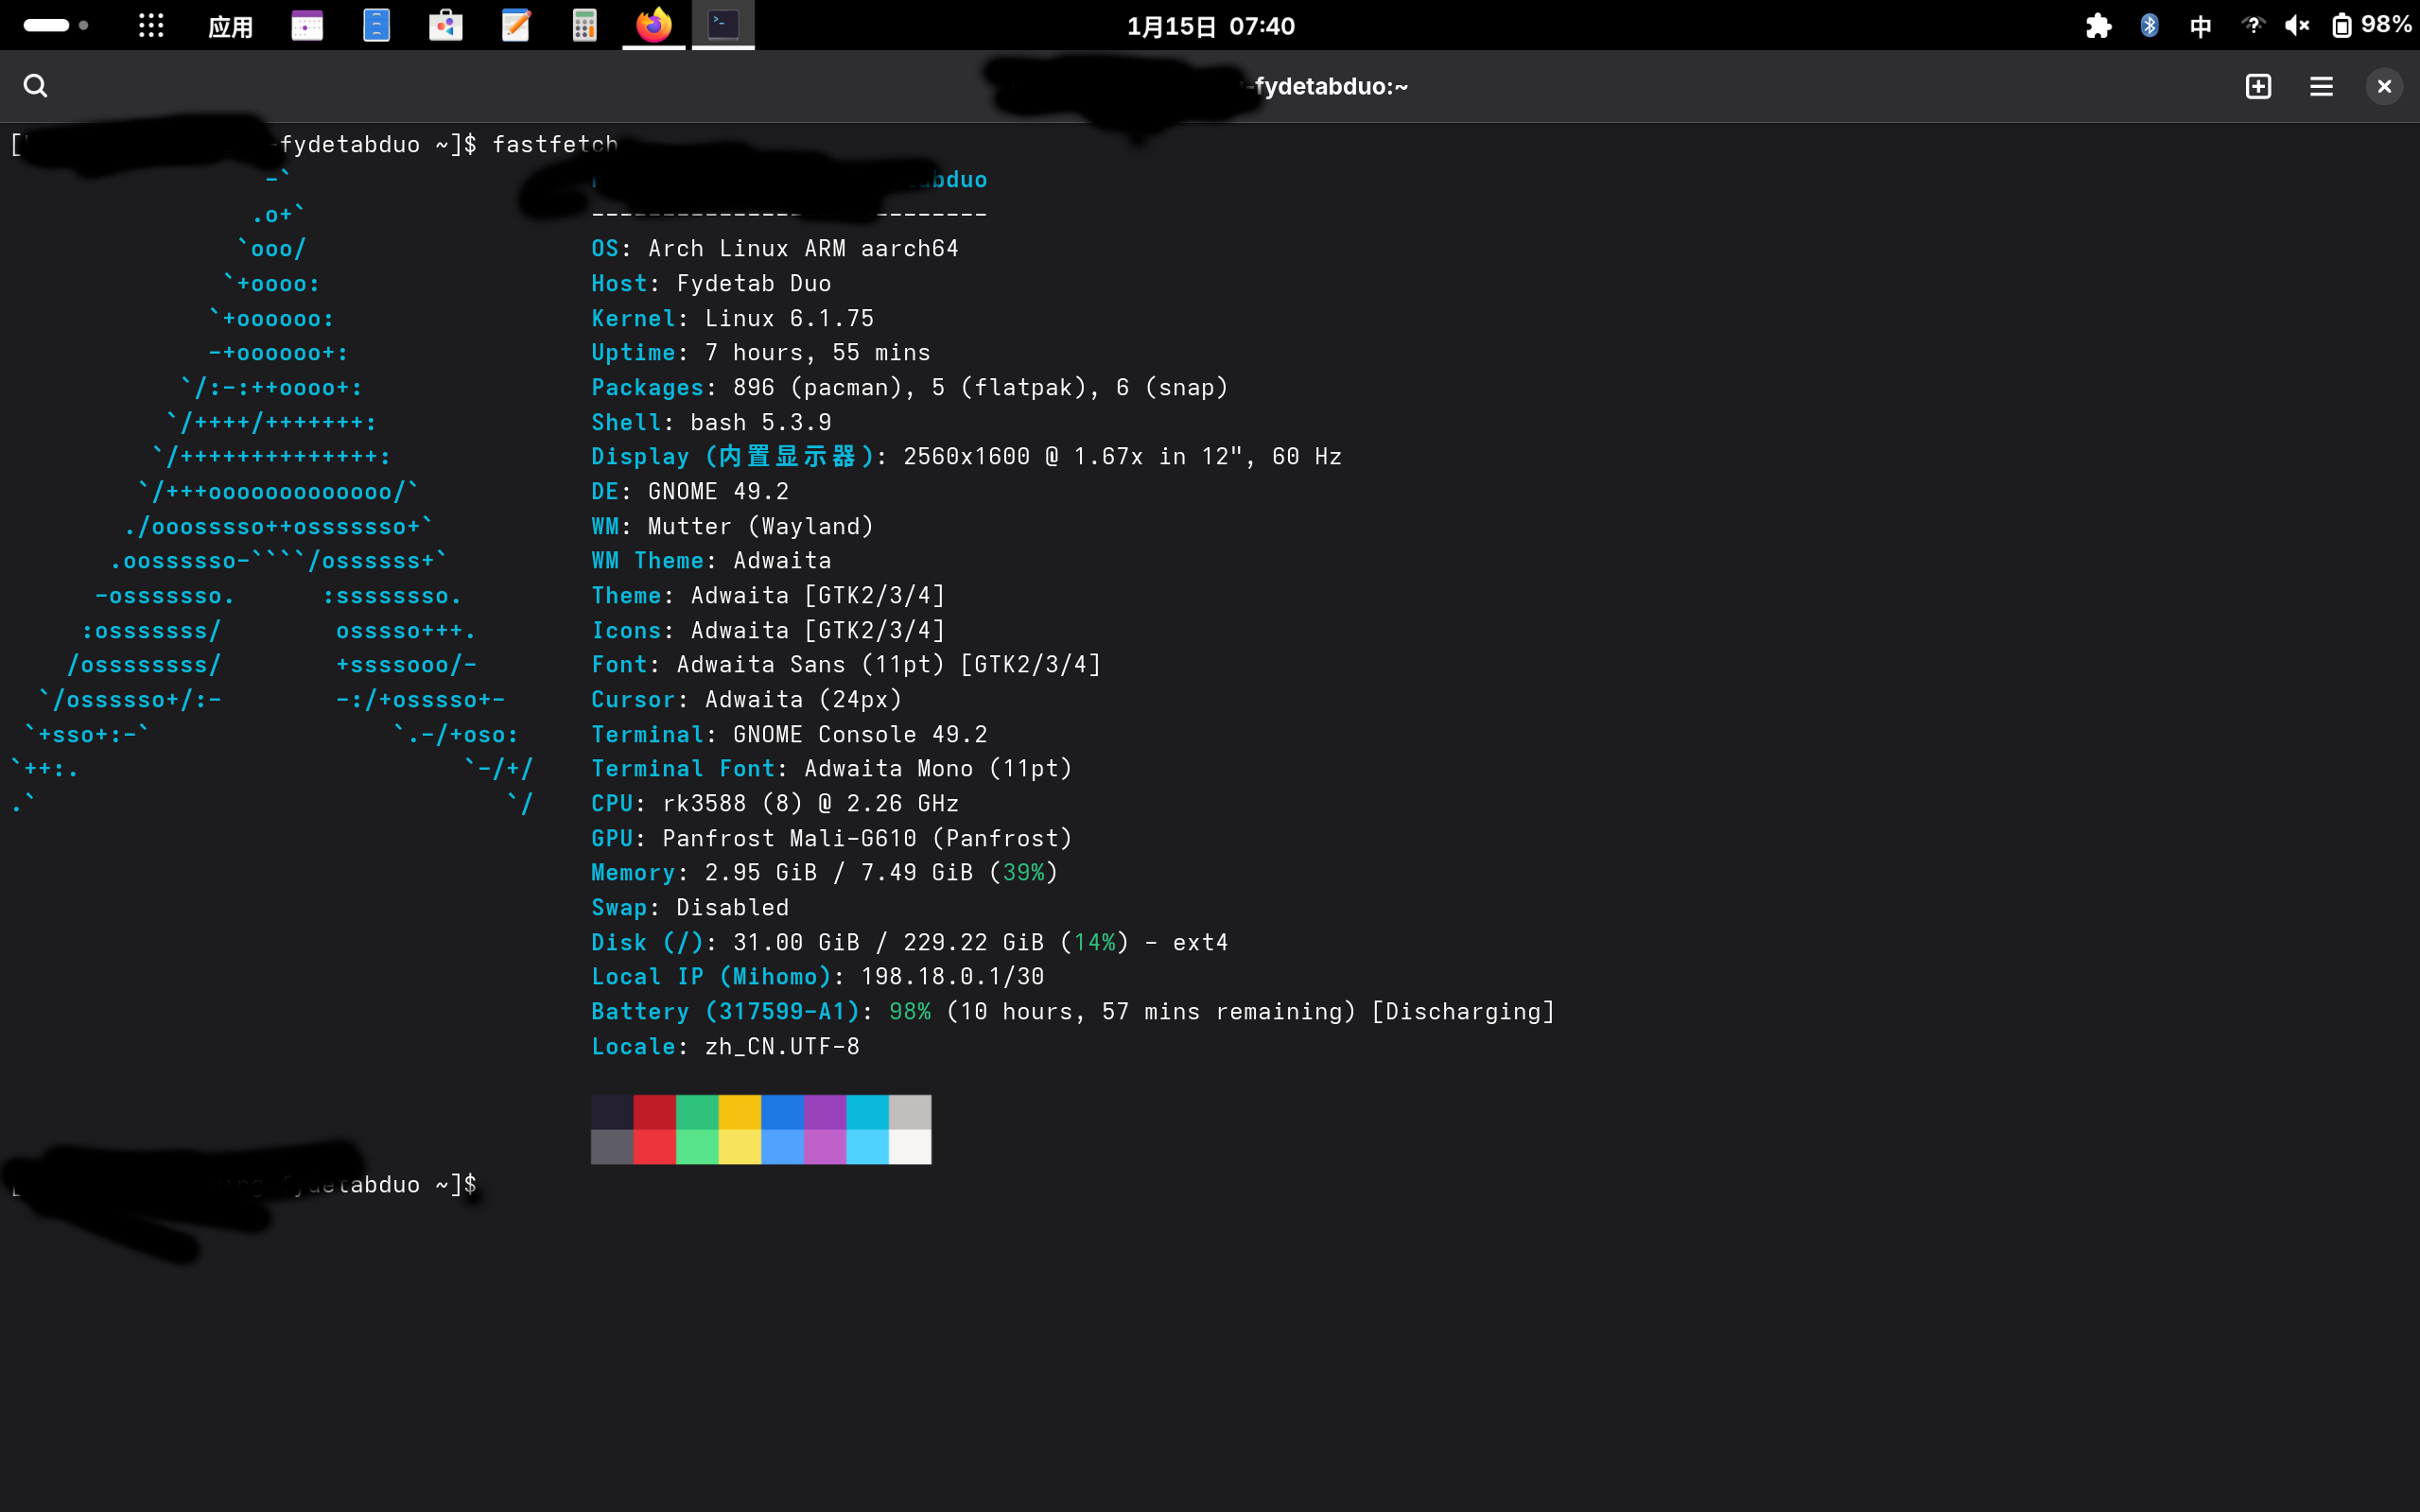Switch to the Firefox window icon
The image size is (2420, 1512).
[654, 24]
